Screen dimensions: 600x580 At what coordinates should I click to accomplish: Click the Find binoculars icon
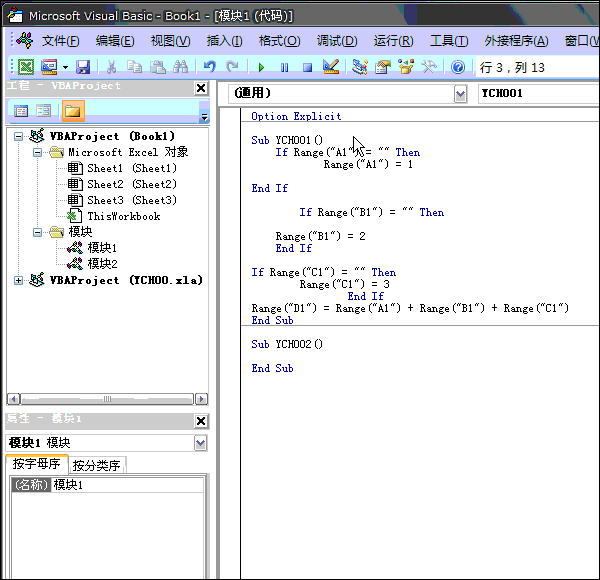tap(180, 67)
